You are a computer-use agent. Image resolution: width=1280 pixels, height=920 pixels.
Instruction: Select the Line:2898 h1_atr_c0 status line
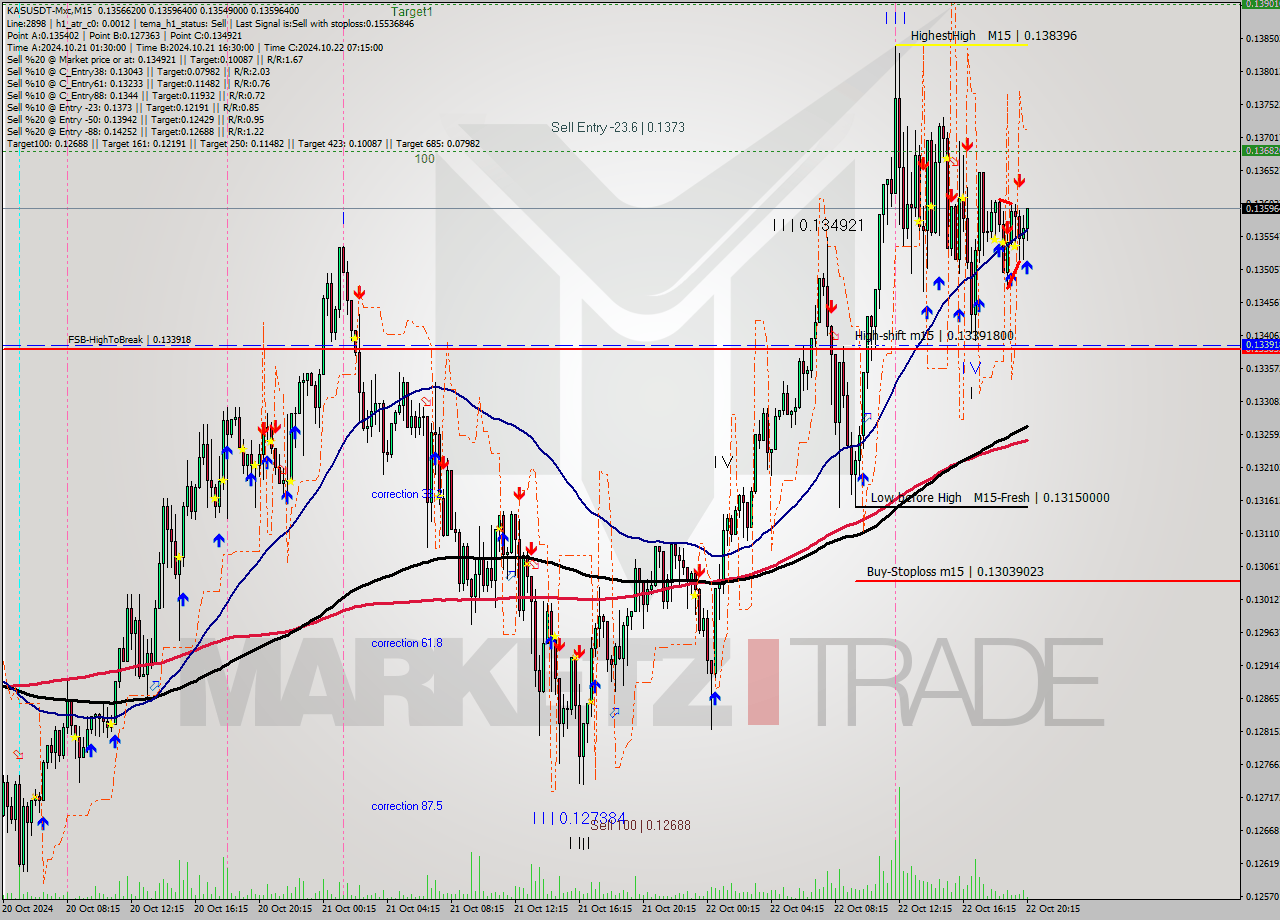pyautogui.click(x=210, y=22)
